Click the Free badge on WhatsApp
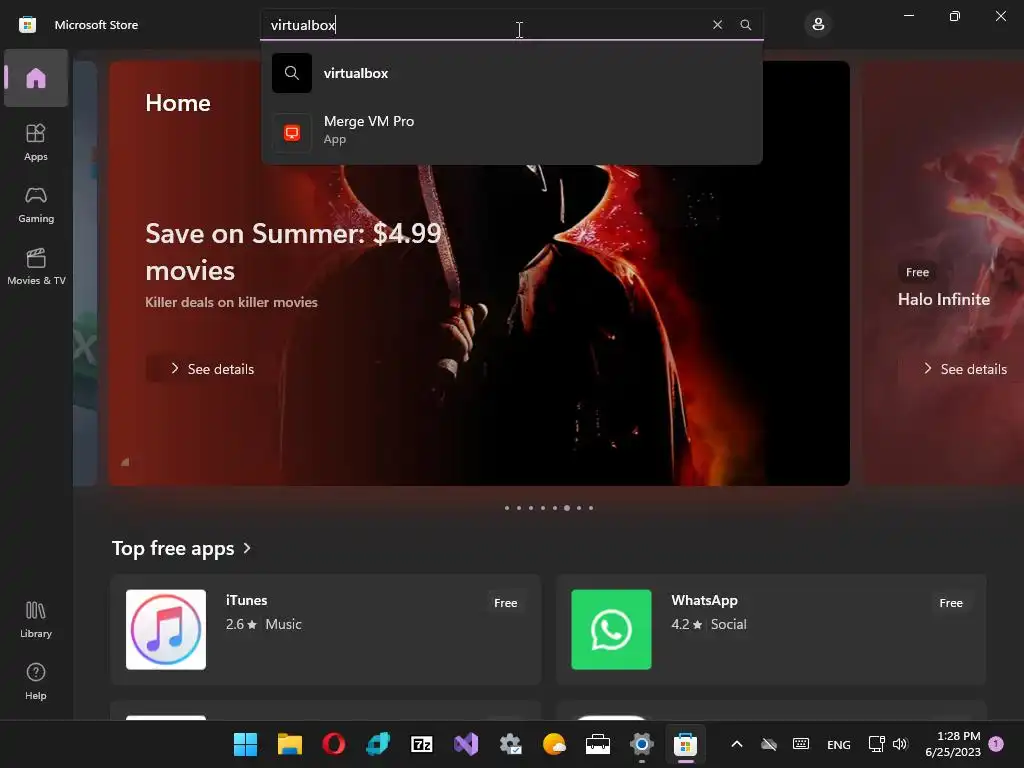 pyautogui.click(x=951, y=603)
